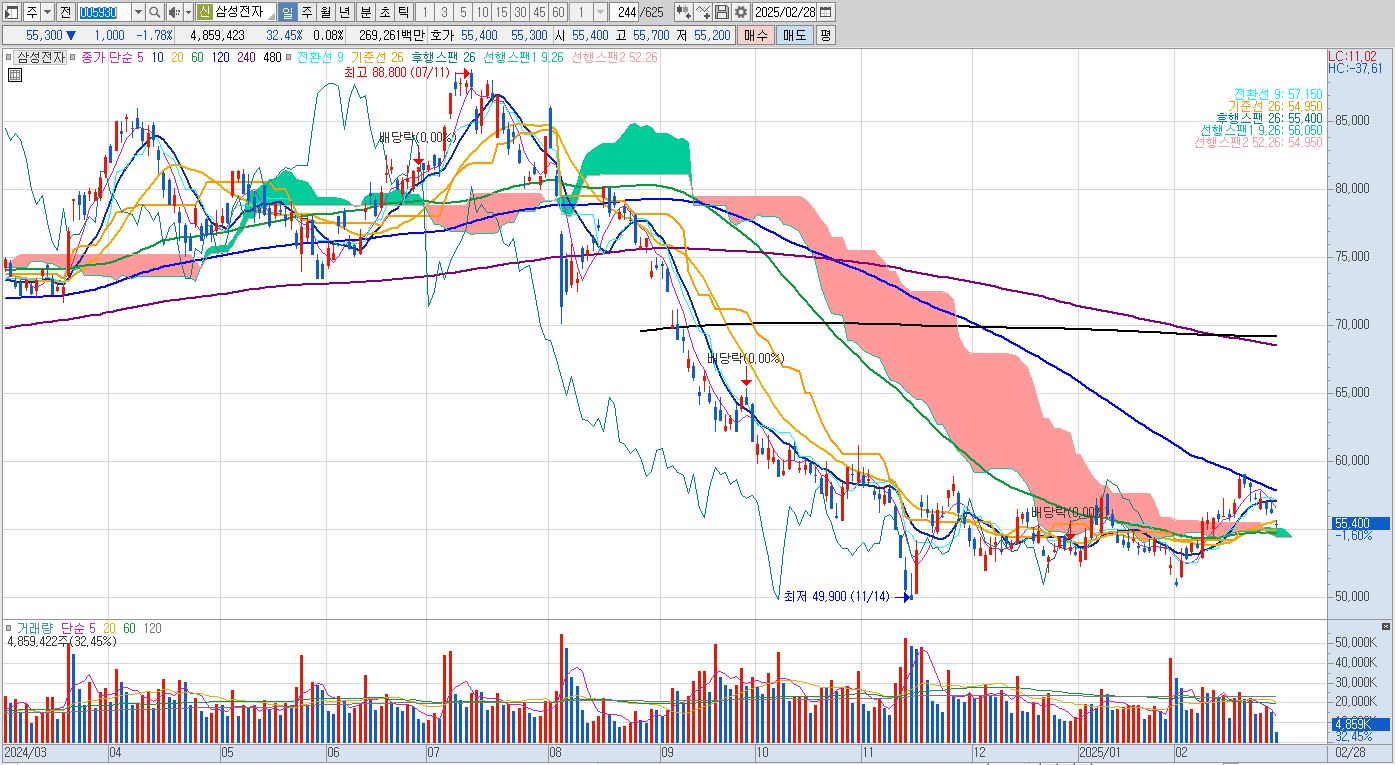This screenshot has height=765, width=1395.
Task: Open chart settings gear icon
Action: click(x=741, y=12)
